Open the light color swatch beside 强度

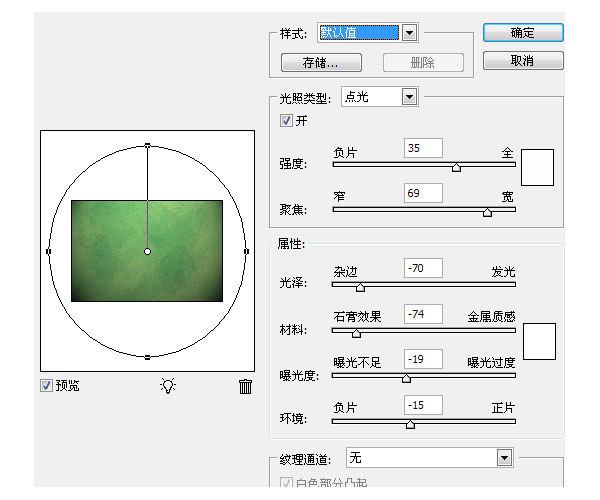tap(538, 166)
